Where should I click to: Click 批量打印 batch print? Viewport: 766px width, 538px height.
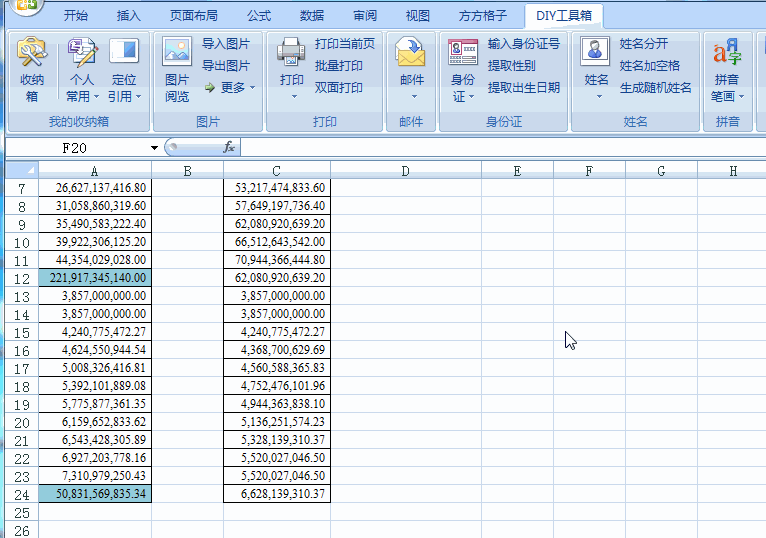click(339, 66)
